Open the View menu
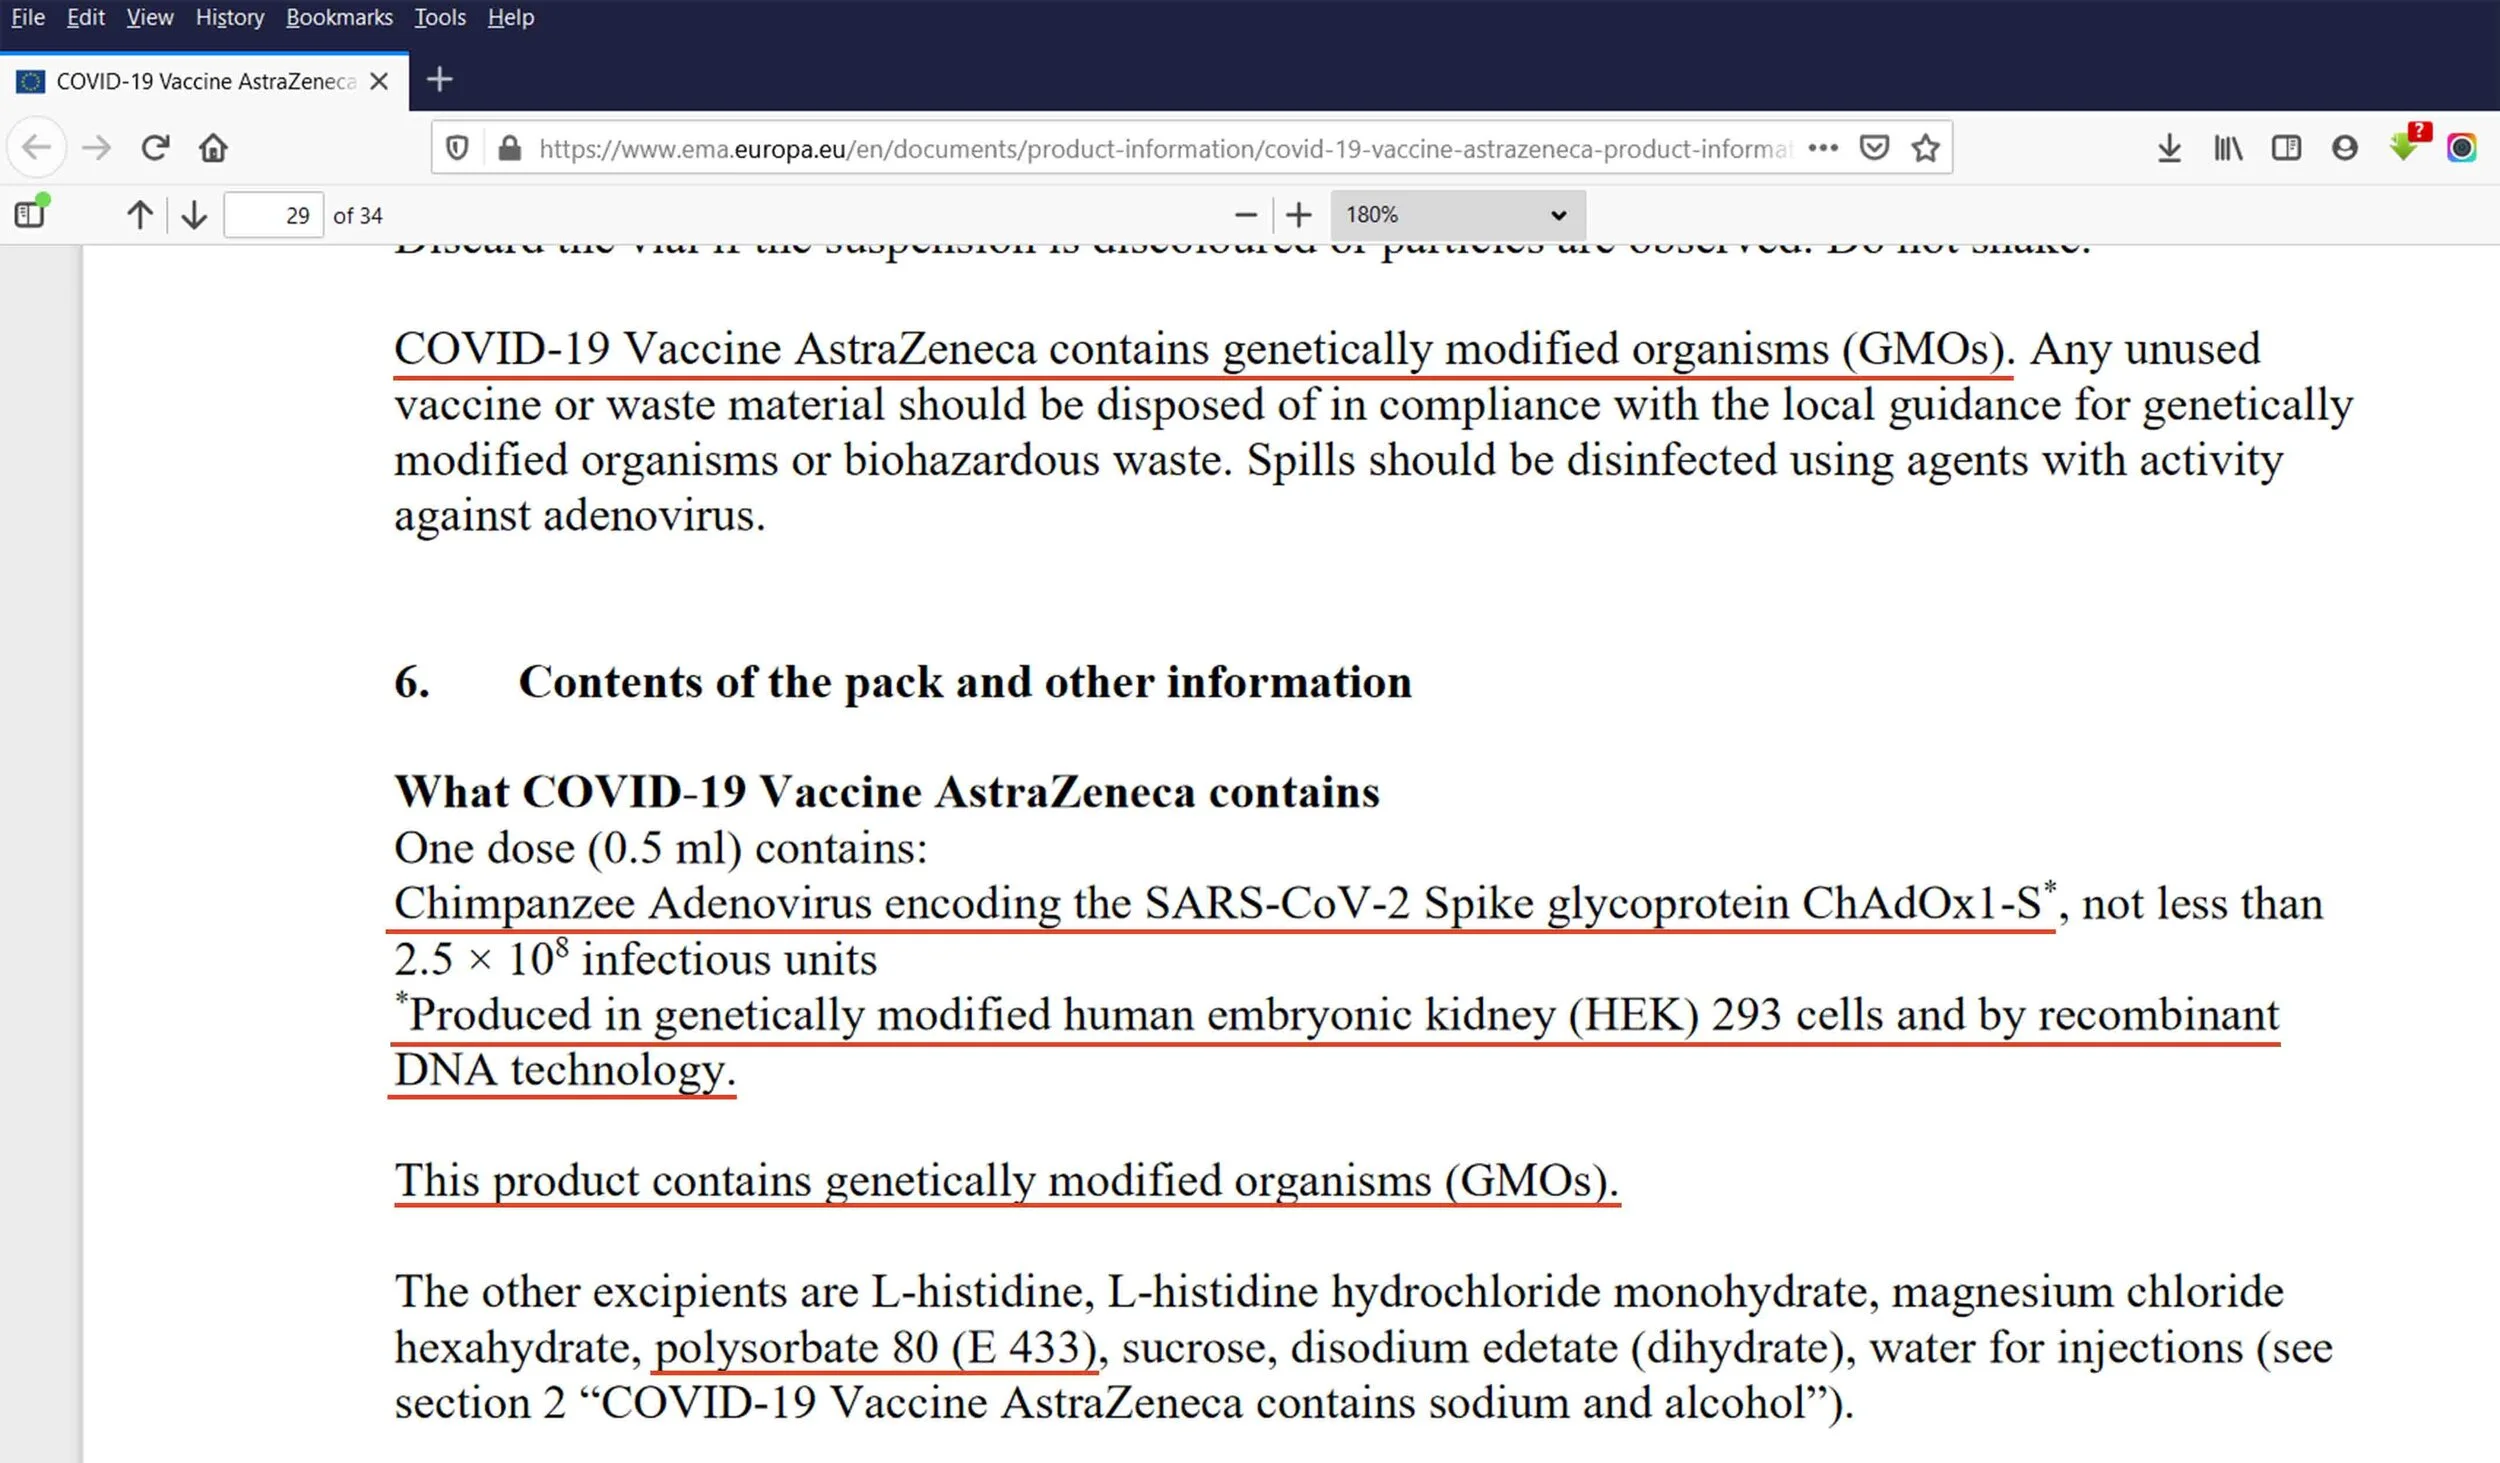This screenshot has width=2500, height=1463. pos(149,17)
